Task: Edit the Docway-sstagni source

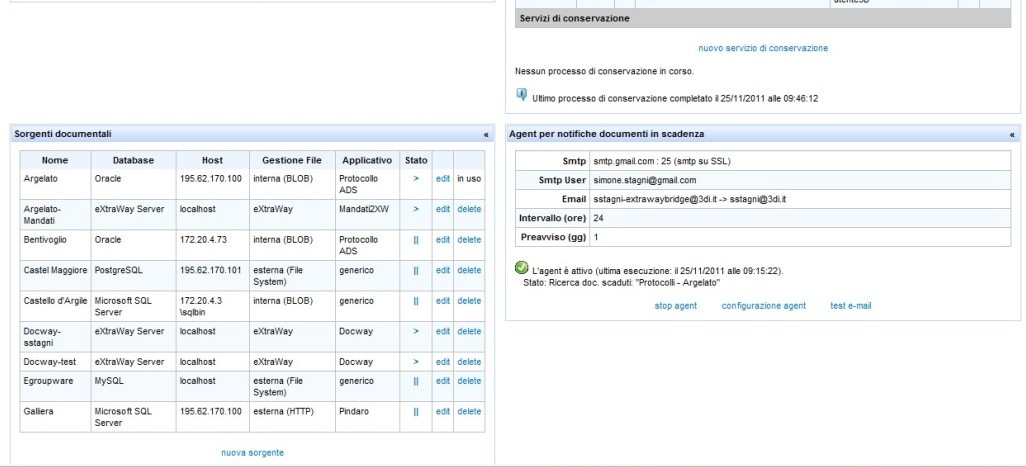Action: click(x=443, y=331)
